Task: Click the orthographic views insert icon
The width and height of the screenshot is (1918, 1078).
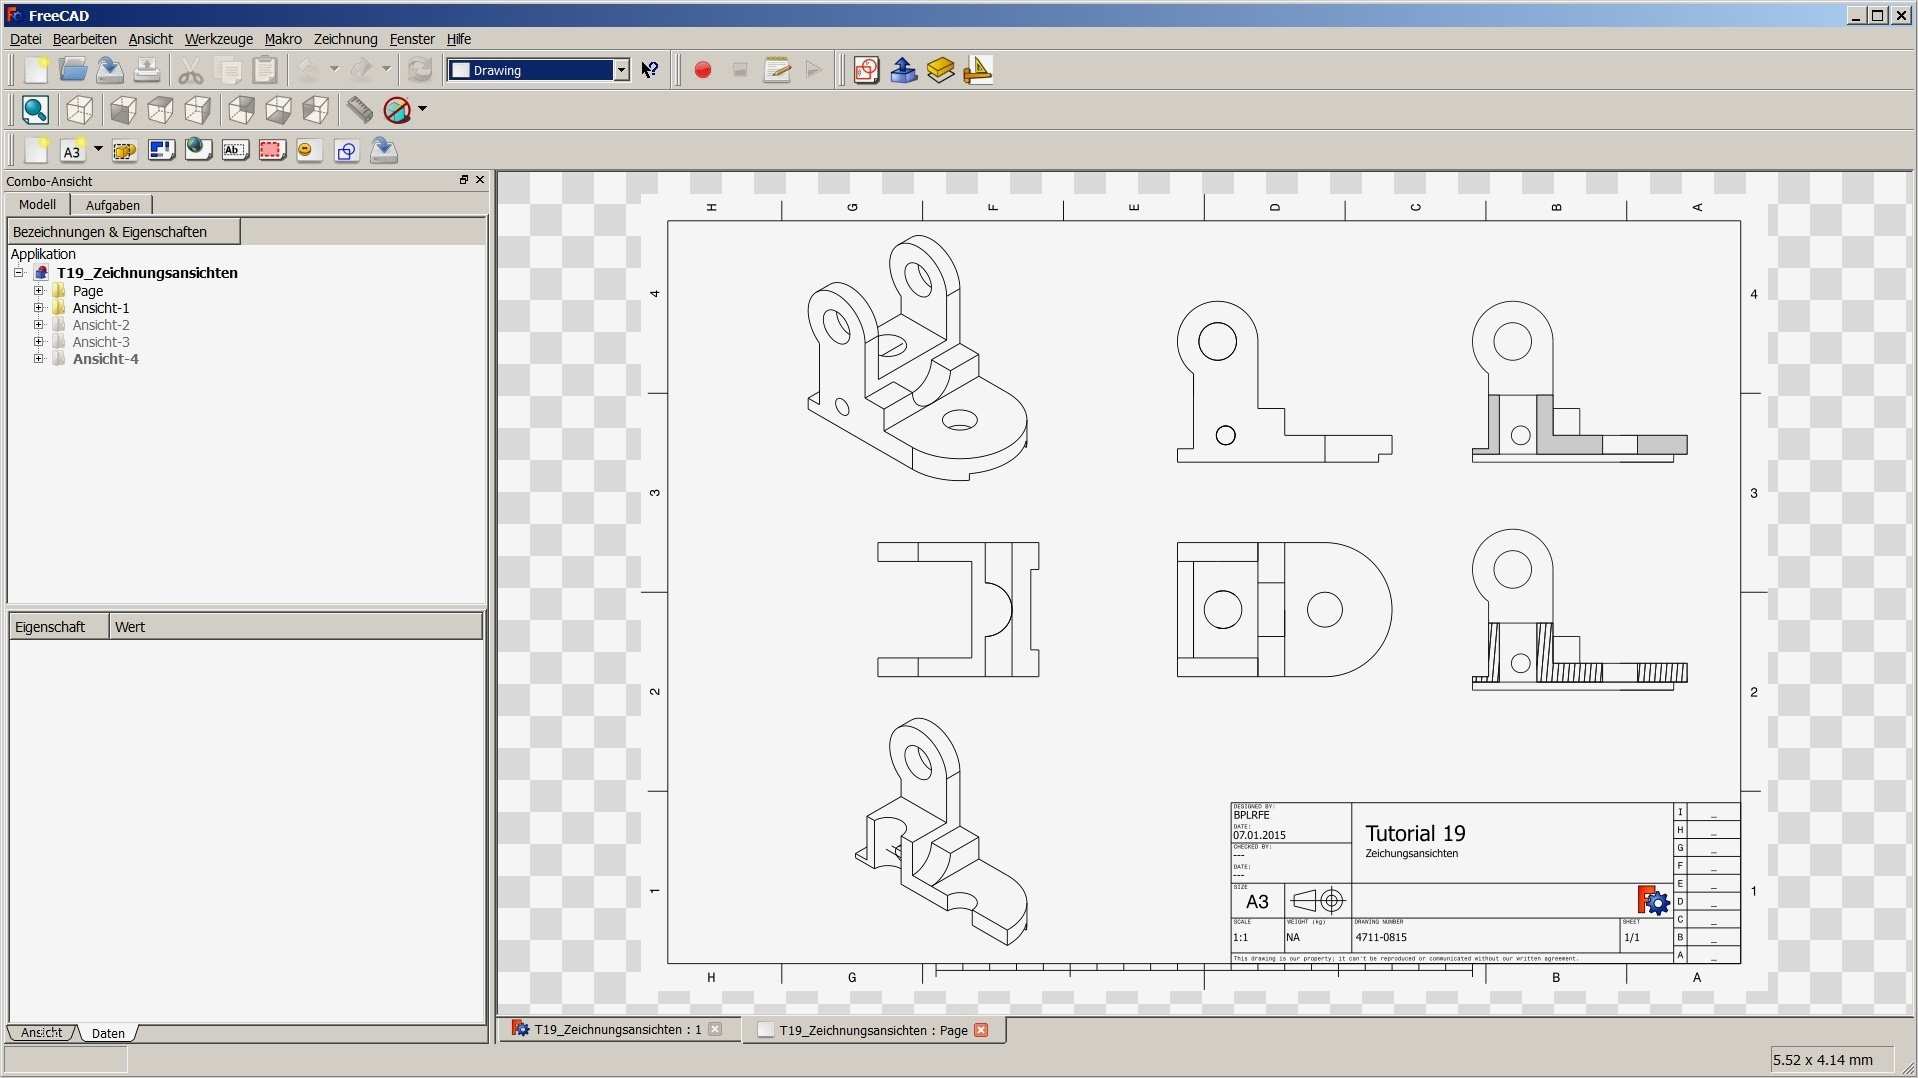Action: [161, 151]
